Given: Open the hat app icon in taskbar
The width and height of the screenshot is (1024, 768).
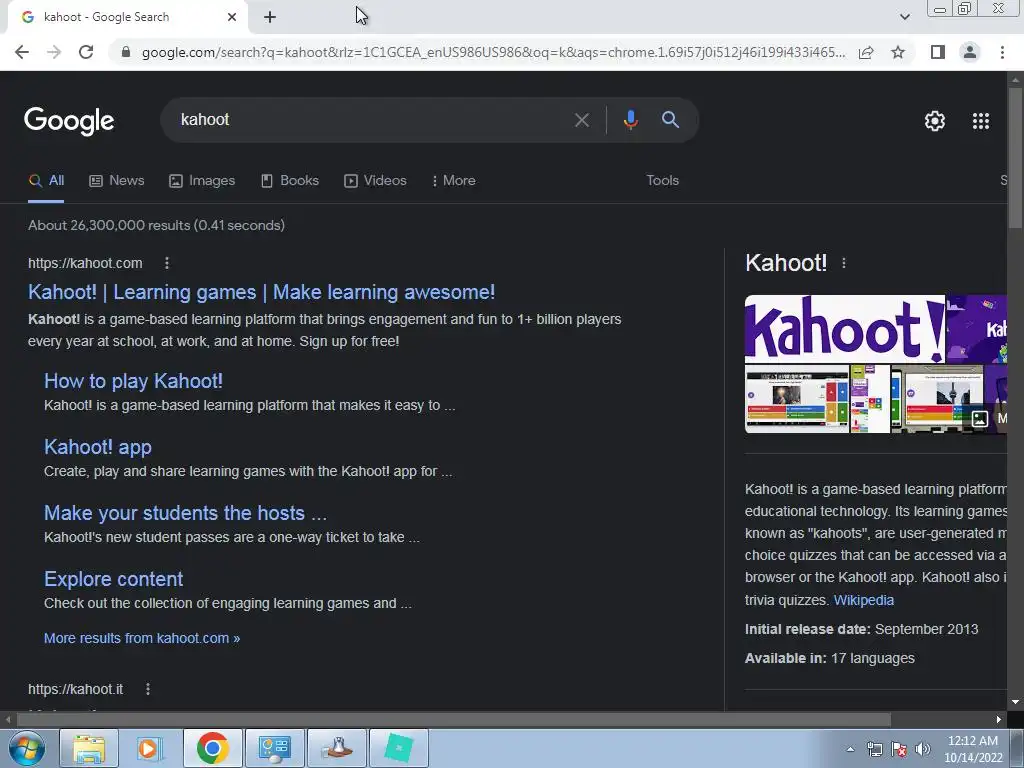Looking at the screenshot, I should click(337, 748).
